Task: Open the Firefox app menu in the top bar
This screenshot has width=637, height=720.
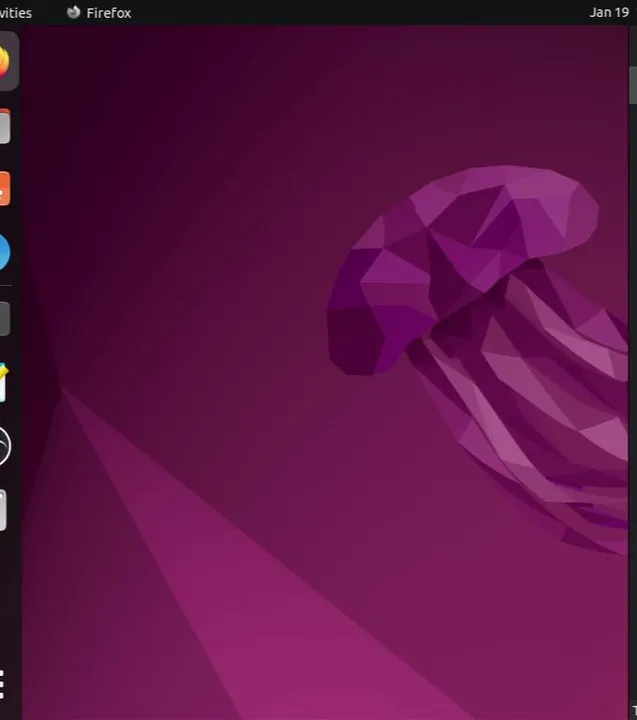Action: pyautogui.click(x=99, y=13)
